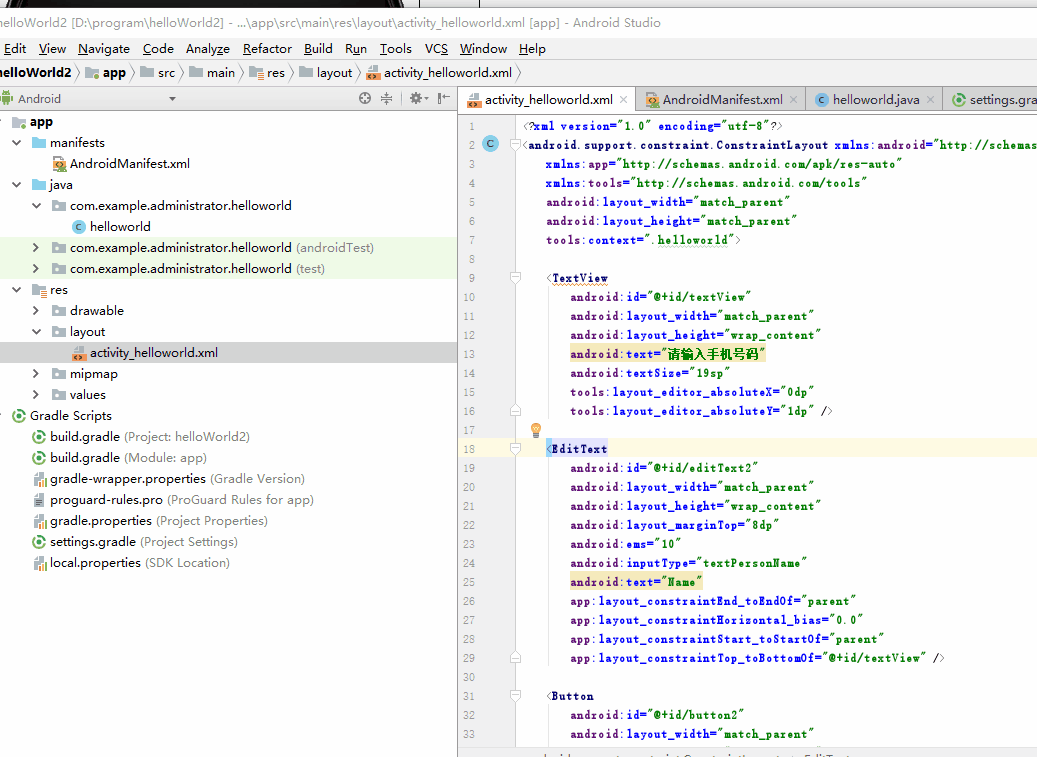Image resolution: width=1037 pixels, height=757 pixels.
Task: Close the AndroidManifest.xml tab
Action: pyautogui.click(x=793, y=100)
